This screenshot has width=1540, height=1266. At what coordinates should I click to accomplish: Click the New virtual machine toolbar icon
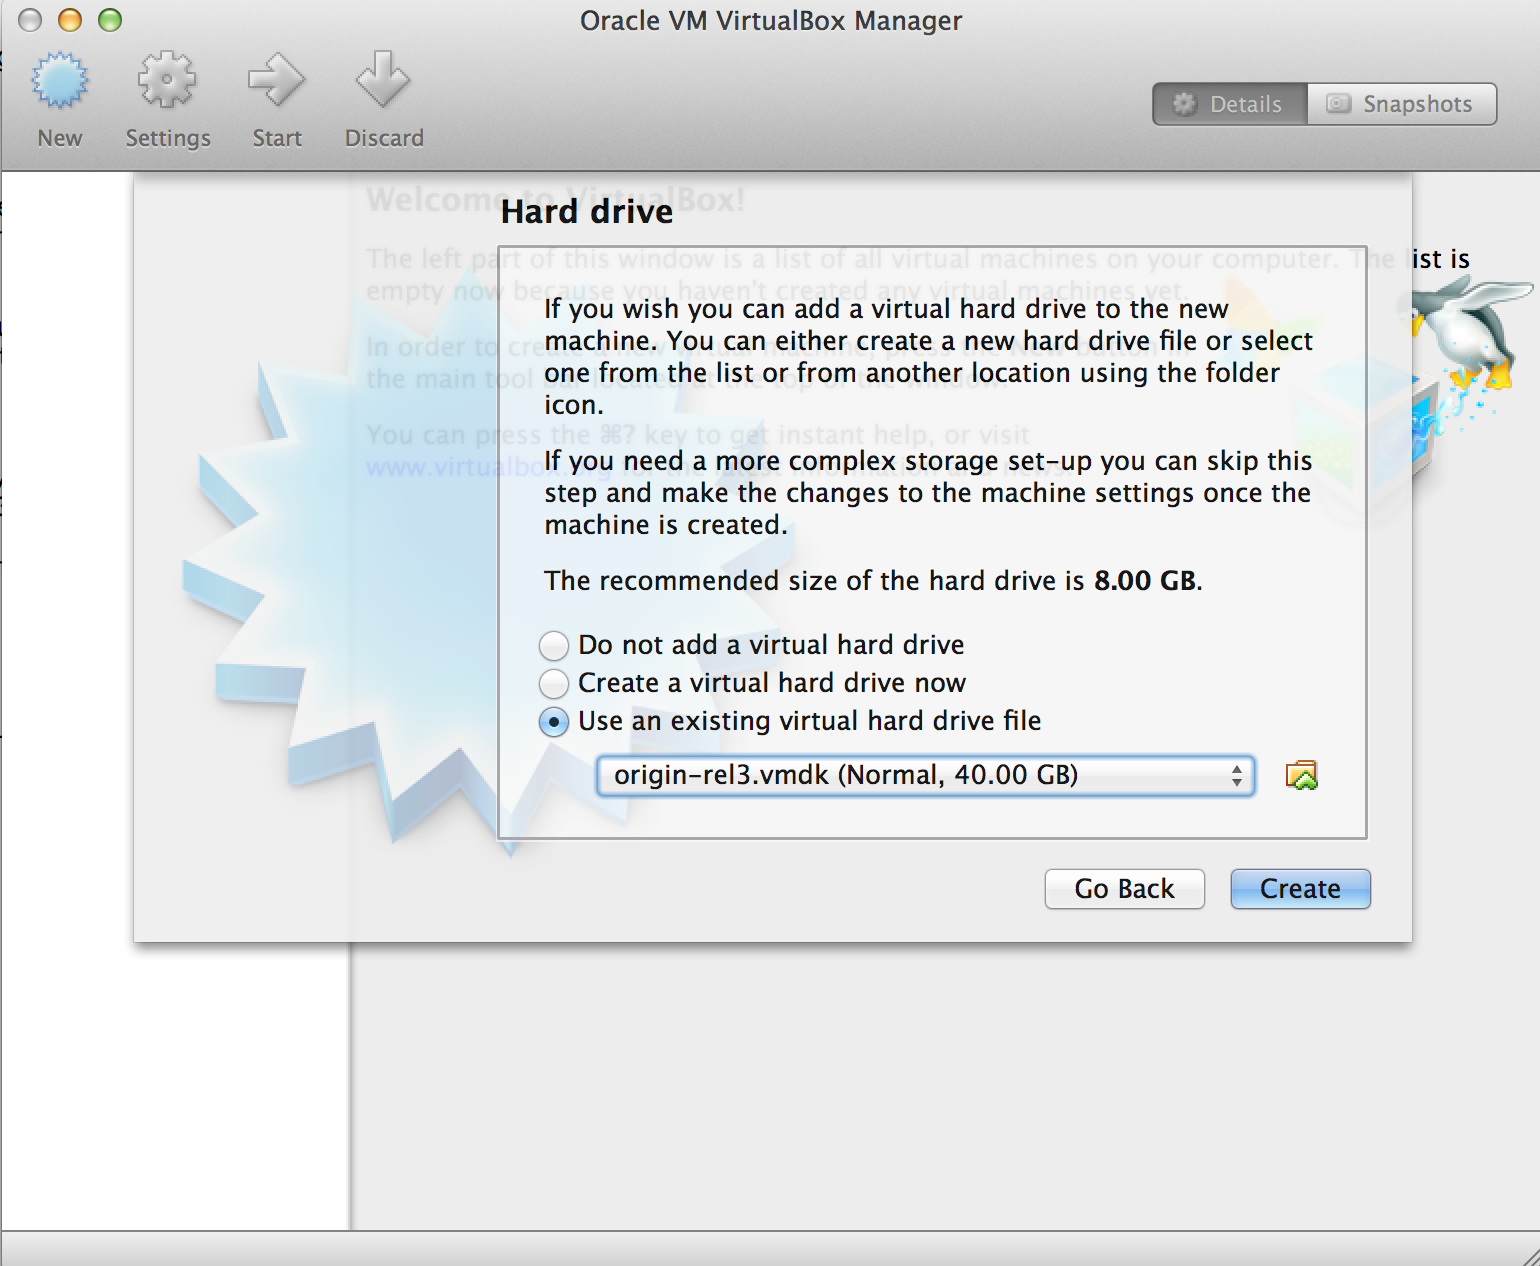pyautogui.click(x=60, y=82)
